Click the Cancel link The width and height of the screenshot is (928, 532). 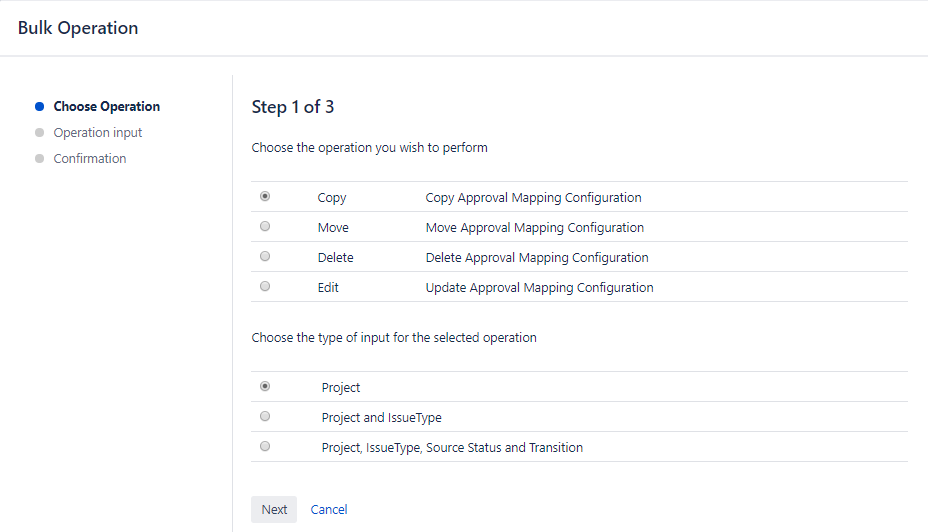click(x=329, y=509)
